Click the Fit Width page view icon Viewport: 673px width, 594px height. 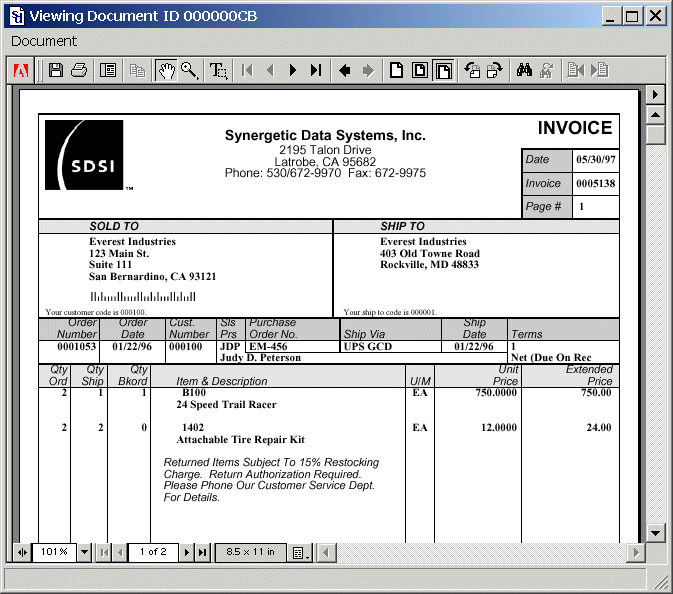tap(443, 70)
